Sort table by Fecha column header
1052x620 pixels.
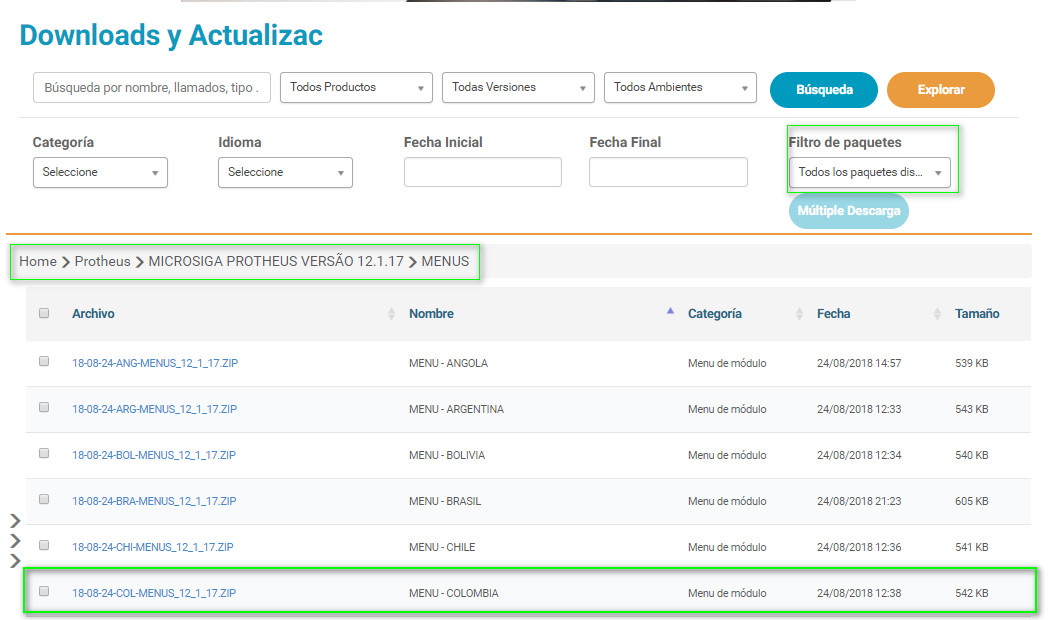(833, 313)
